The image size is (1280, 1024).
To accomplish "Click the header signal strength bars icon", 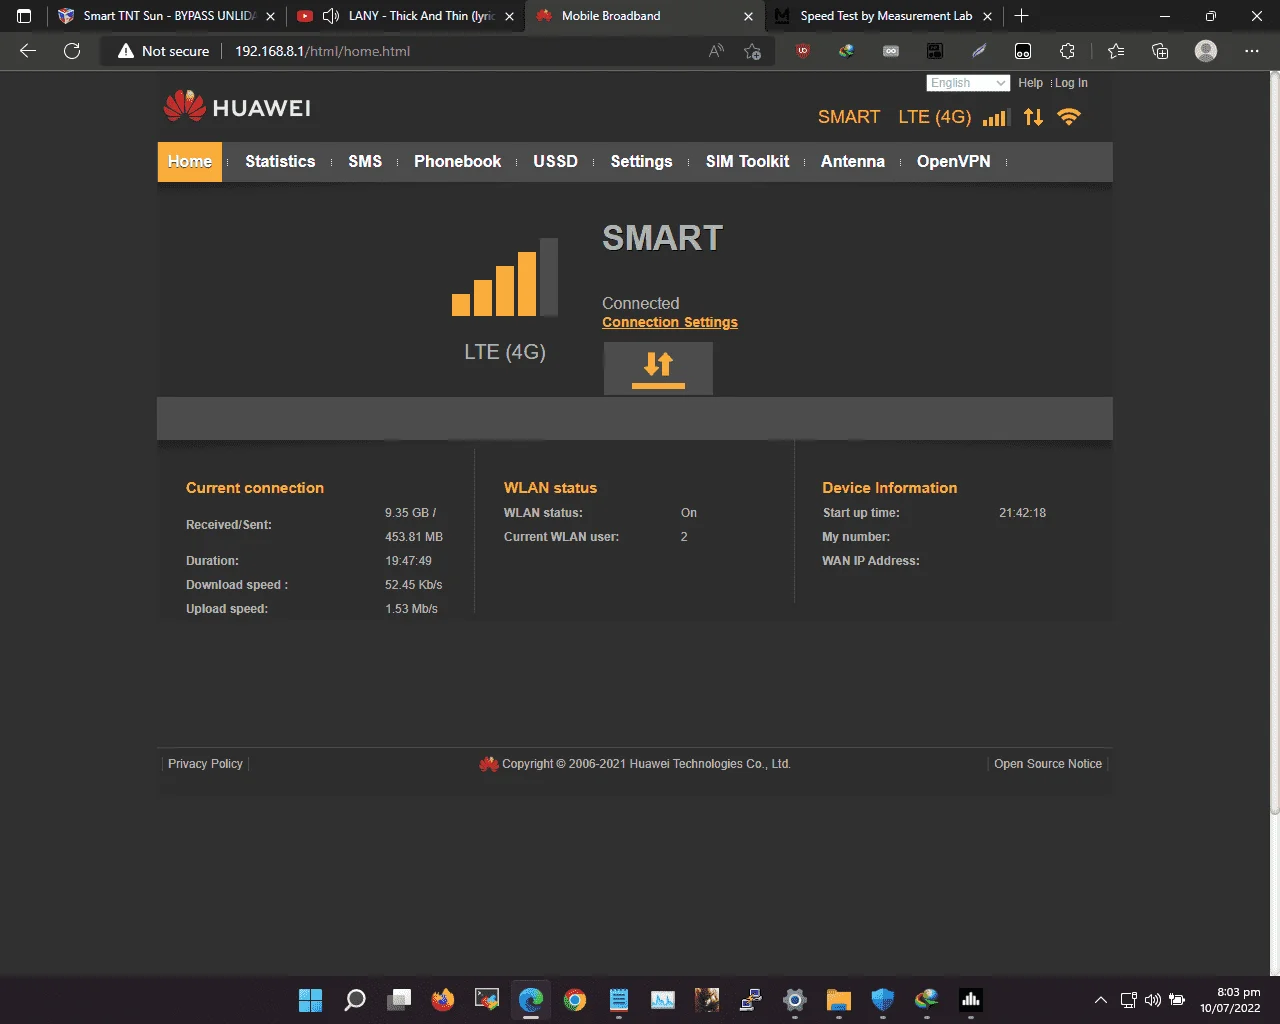I will pos(995,118).
